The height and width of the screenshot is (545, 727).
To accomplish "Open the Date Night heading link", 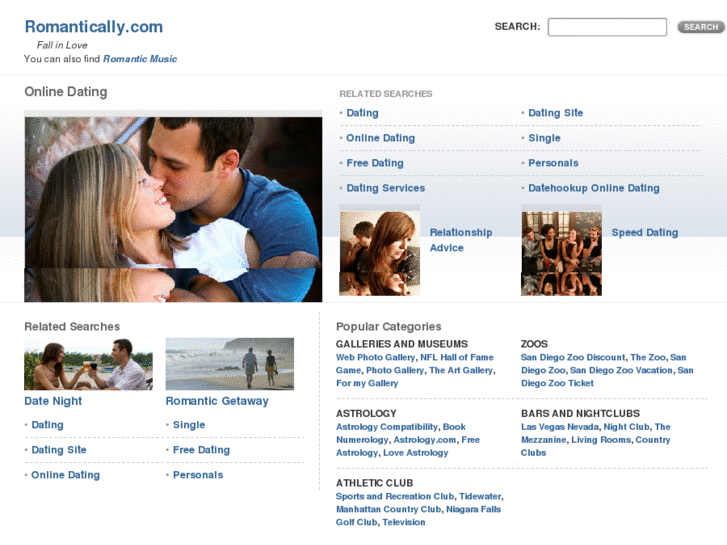I will pyautogui.click(x=53, y=401).
